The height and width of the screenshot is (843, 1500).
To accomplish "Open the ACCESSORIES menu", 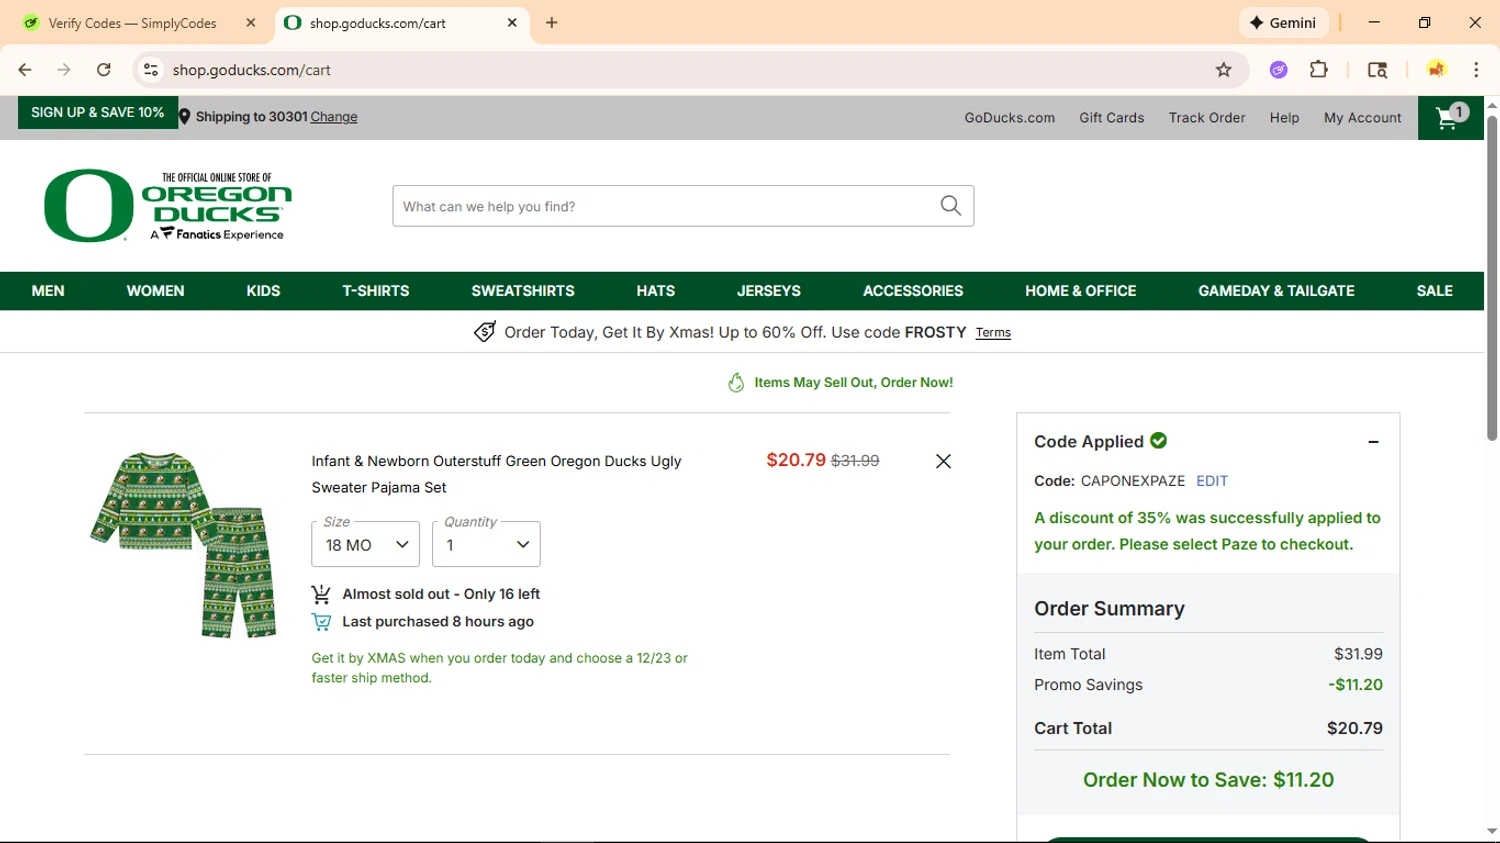I will [913, 291].
